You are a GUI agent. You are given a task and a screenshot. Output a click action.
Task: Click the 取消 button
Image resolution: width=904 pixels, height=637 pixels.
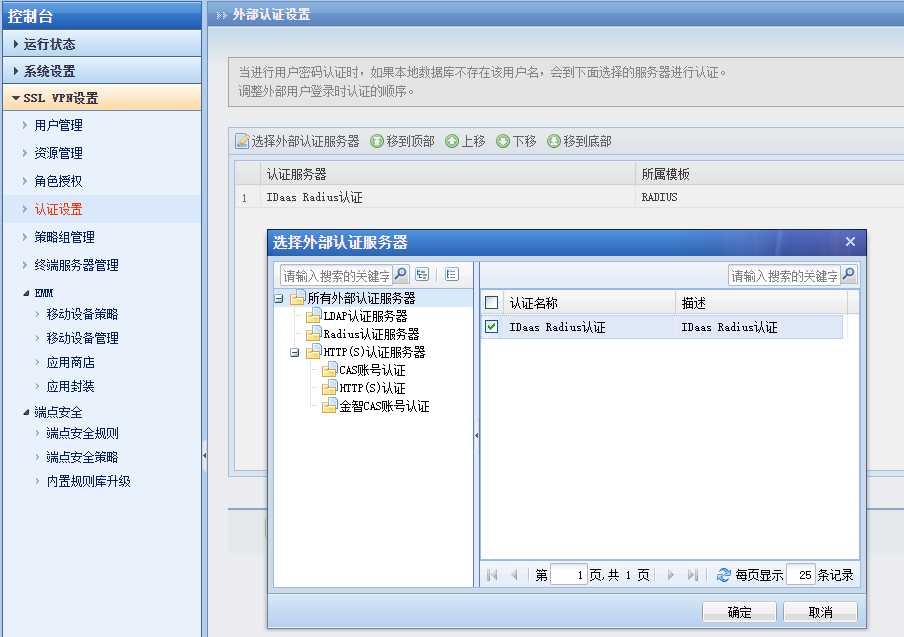[820, 612]
